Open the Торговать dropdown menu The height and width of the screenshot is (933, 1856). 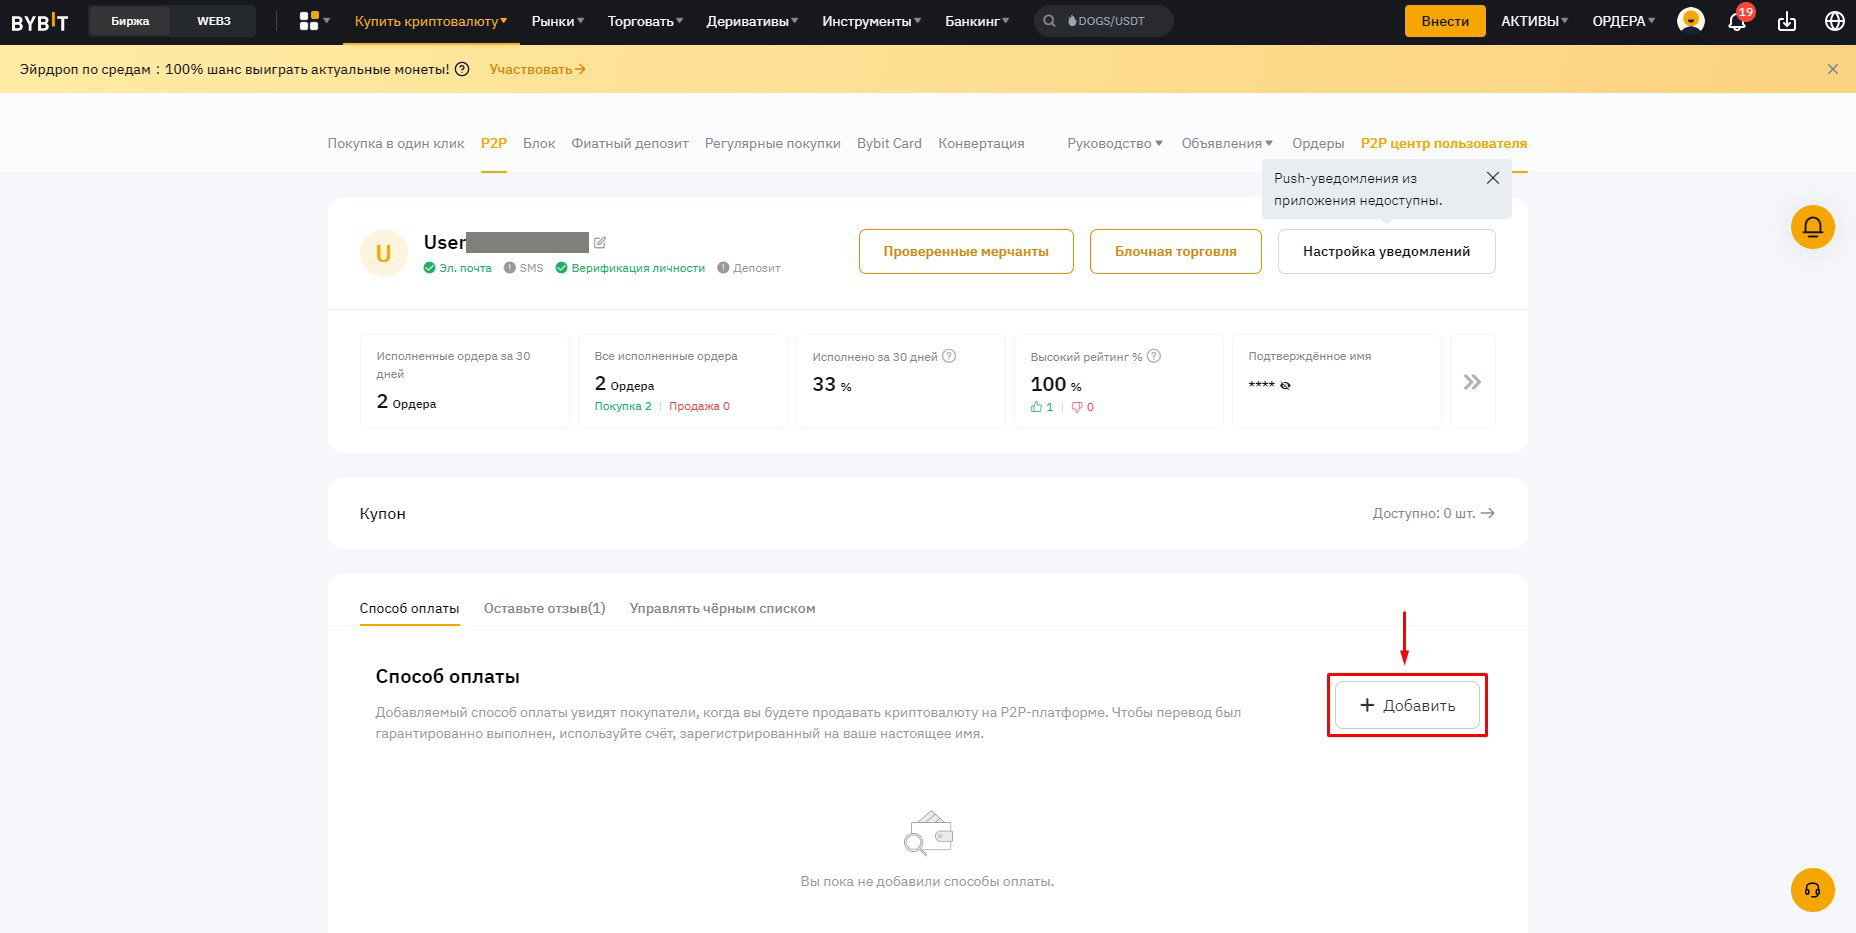tap(646, 21)
